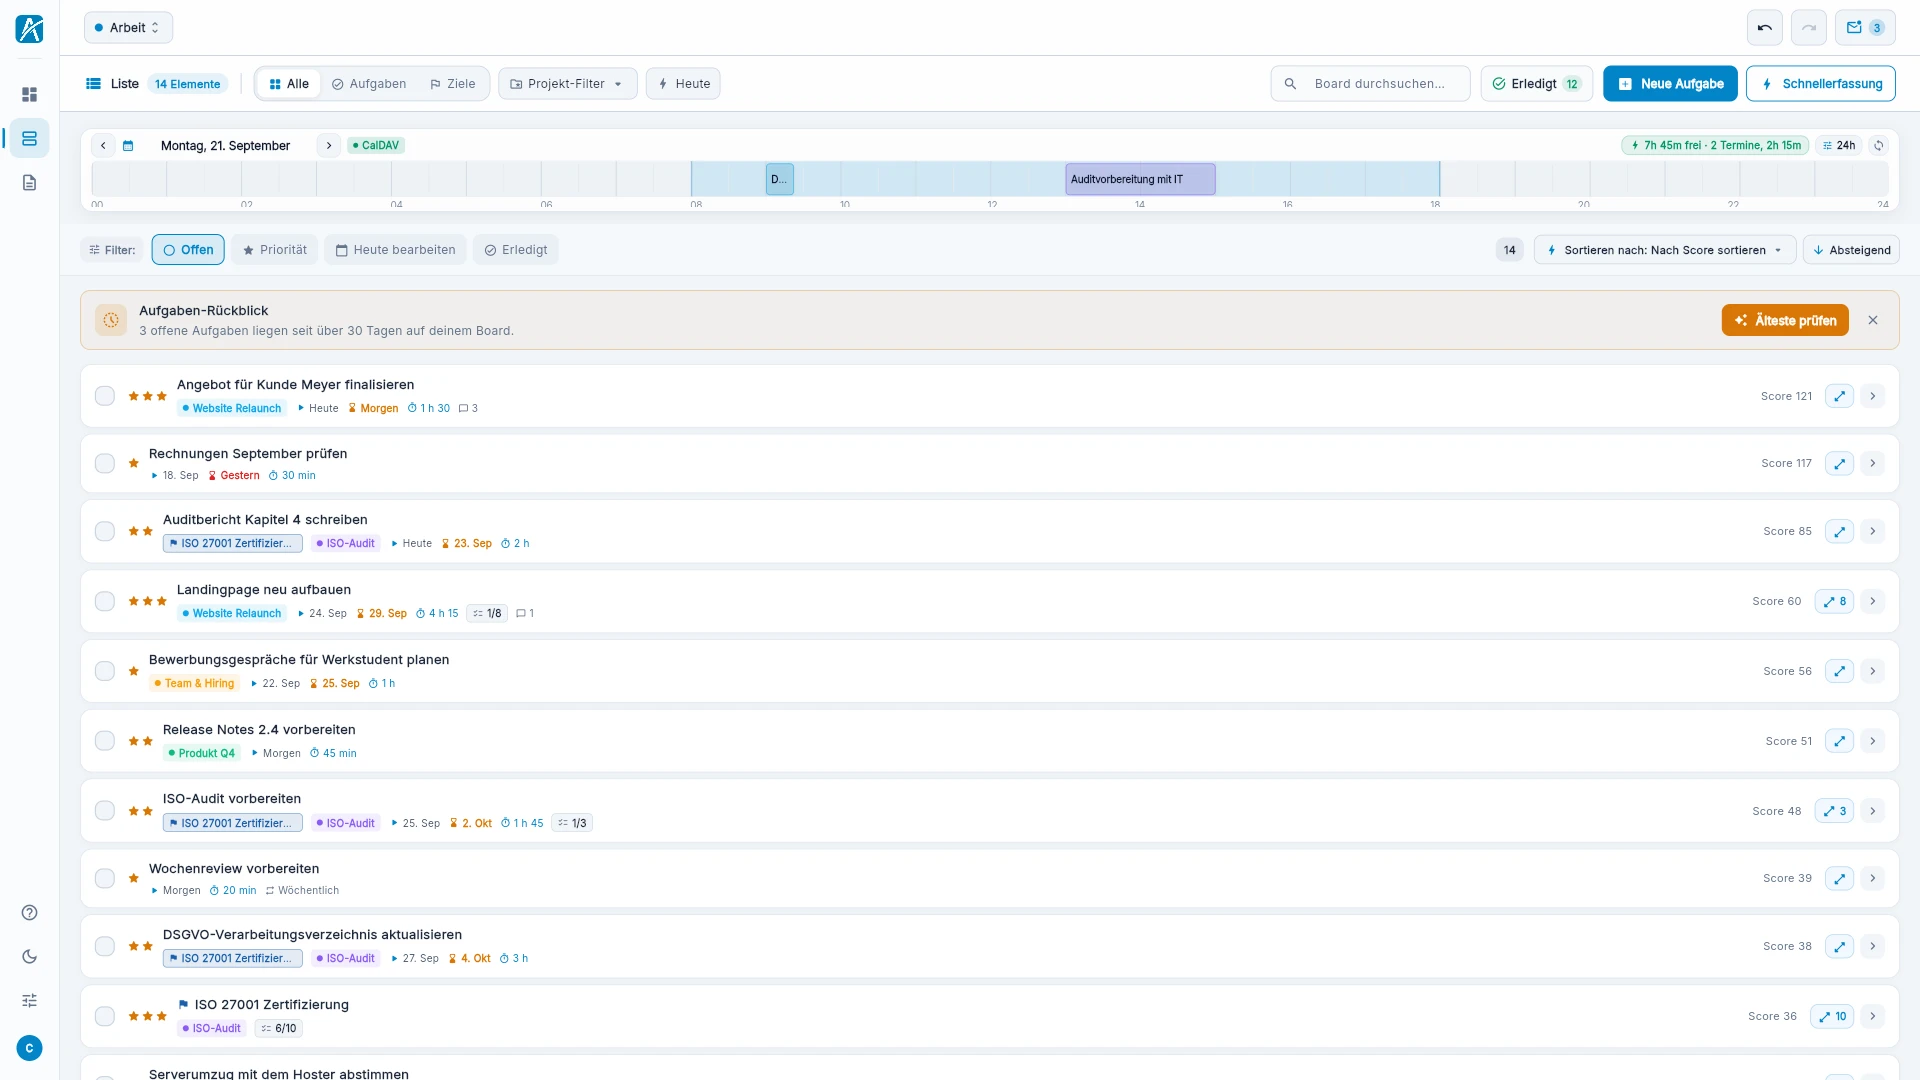
Task: Open the Projekt-Filter dropdown
Action: click(x=567, y=84)
